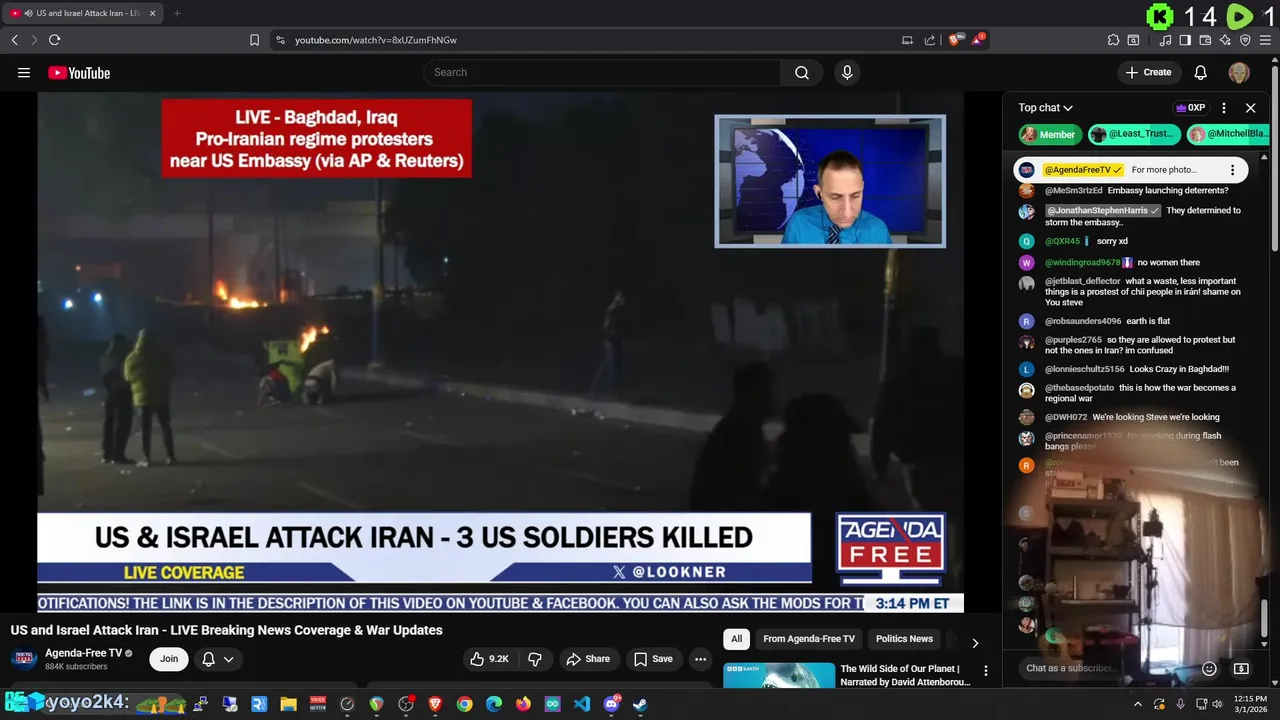Open the account avatar menu
The width and height of the screenshot is (1280, 720).
point(1239,72)
